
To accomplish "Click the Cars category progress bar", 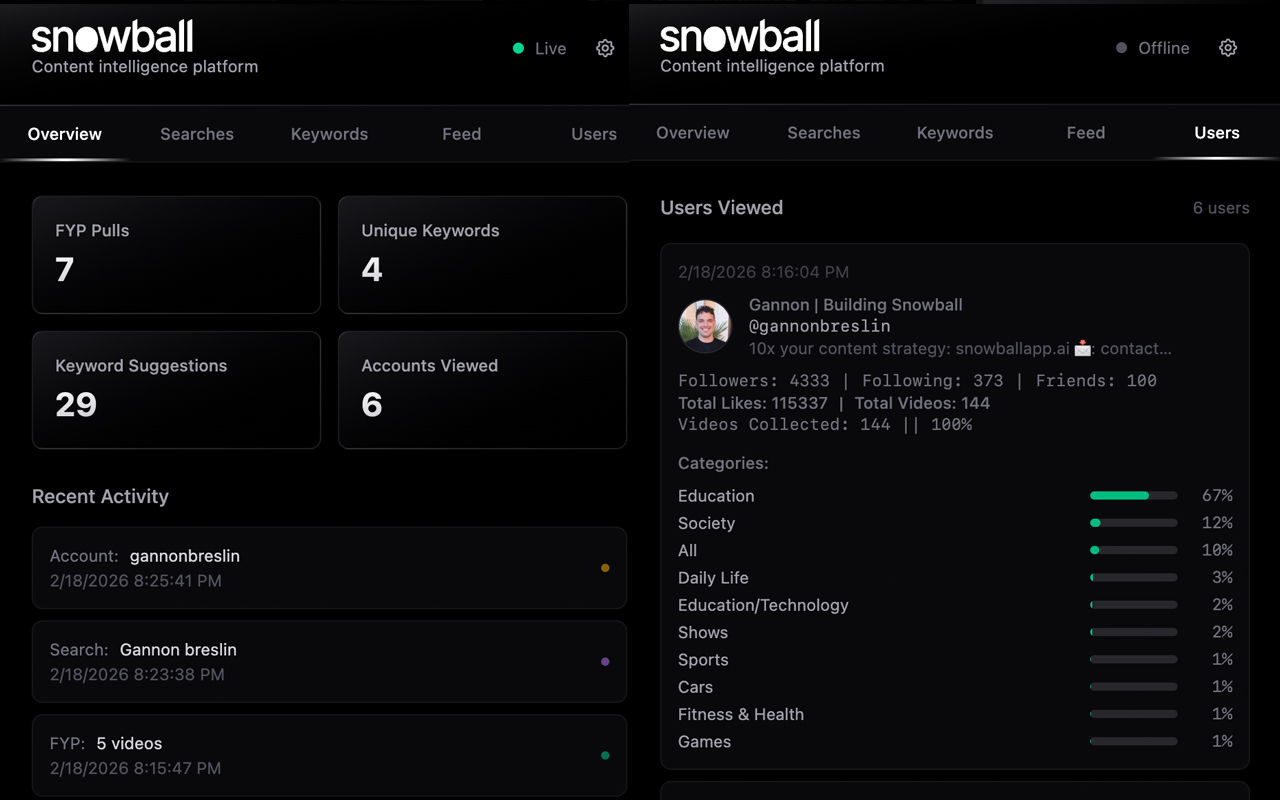I will pos(1133,687).
